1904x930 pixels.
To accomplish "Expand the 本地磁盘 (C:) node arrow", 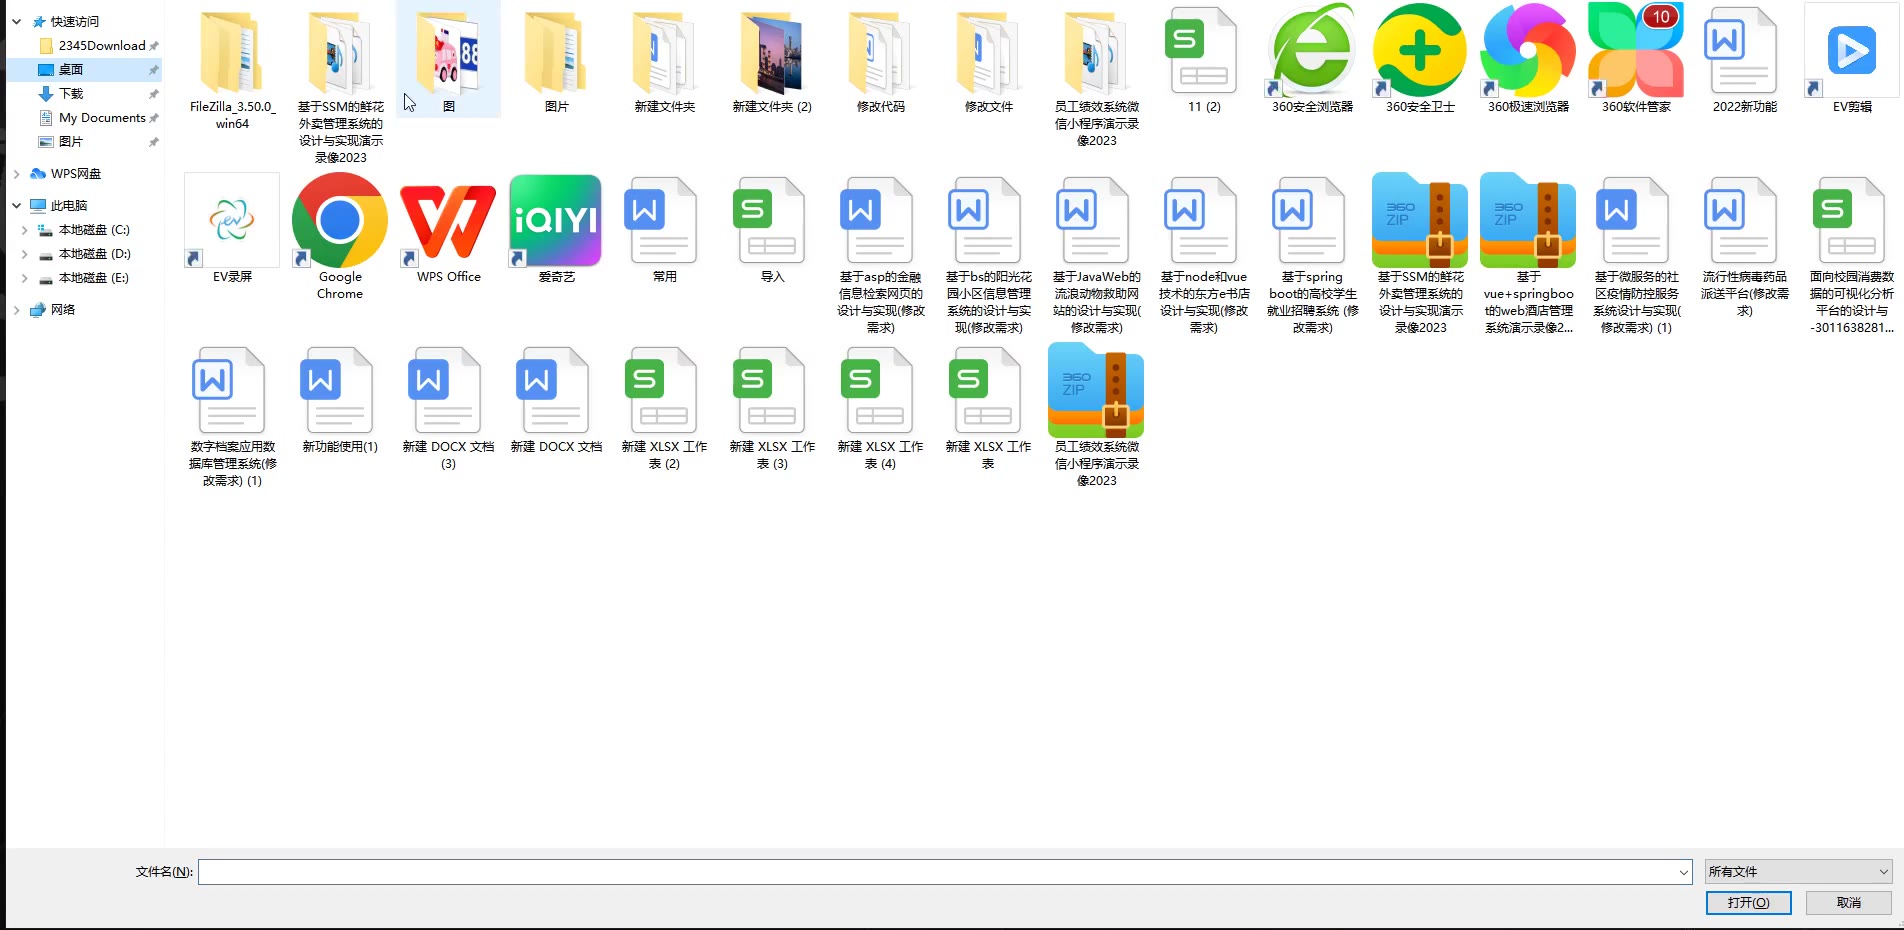I will coord(25,230).
